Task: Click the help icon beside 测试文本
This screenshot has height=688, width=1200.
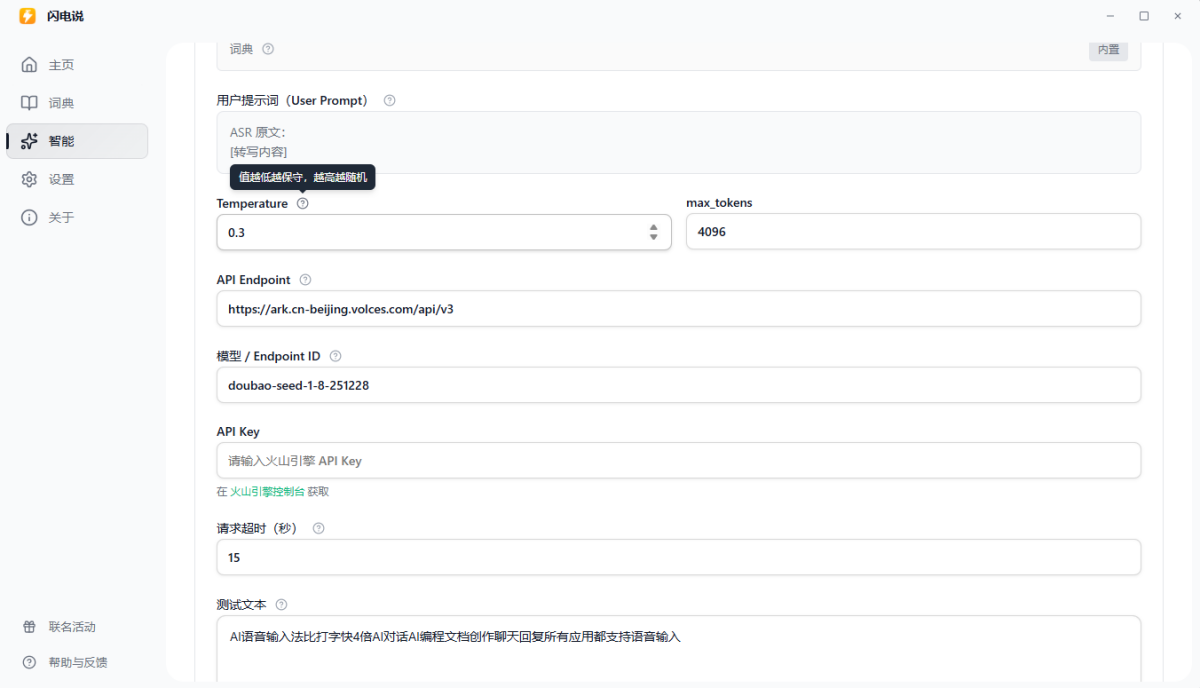Action: coord(281,604)
